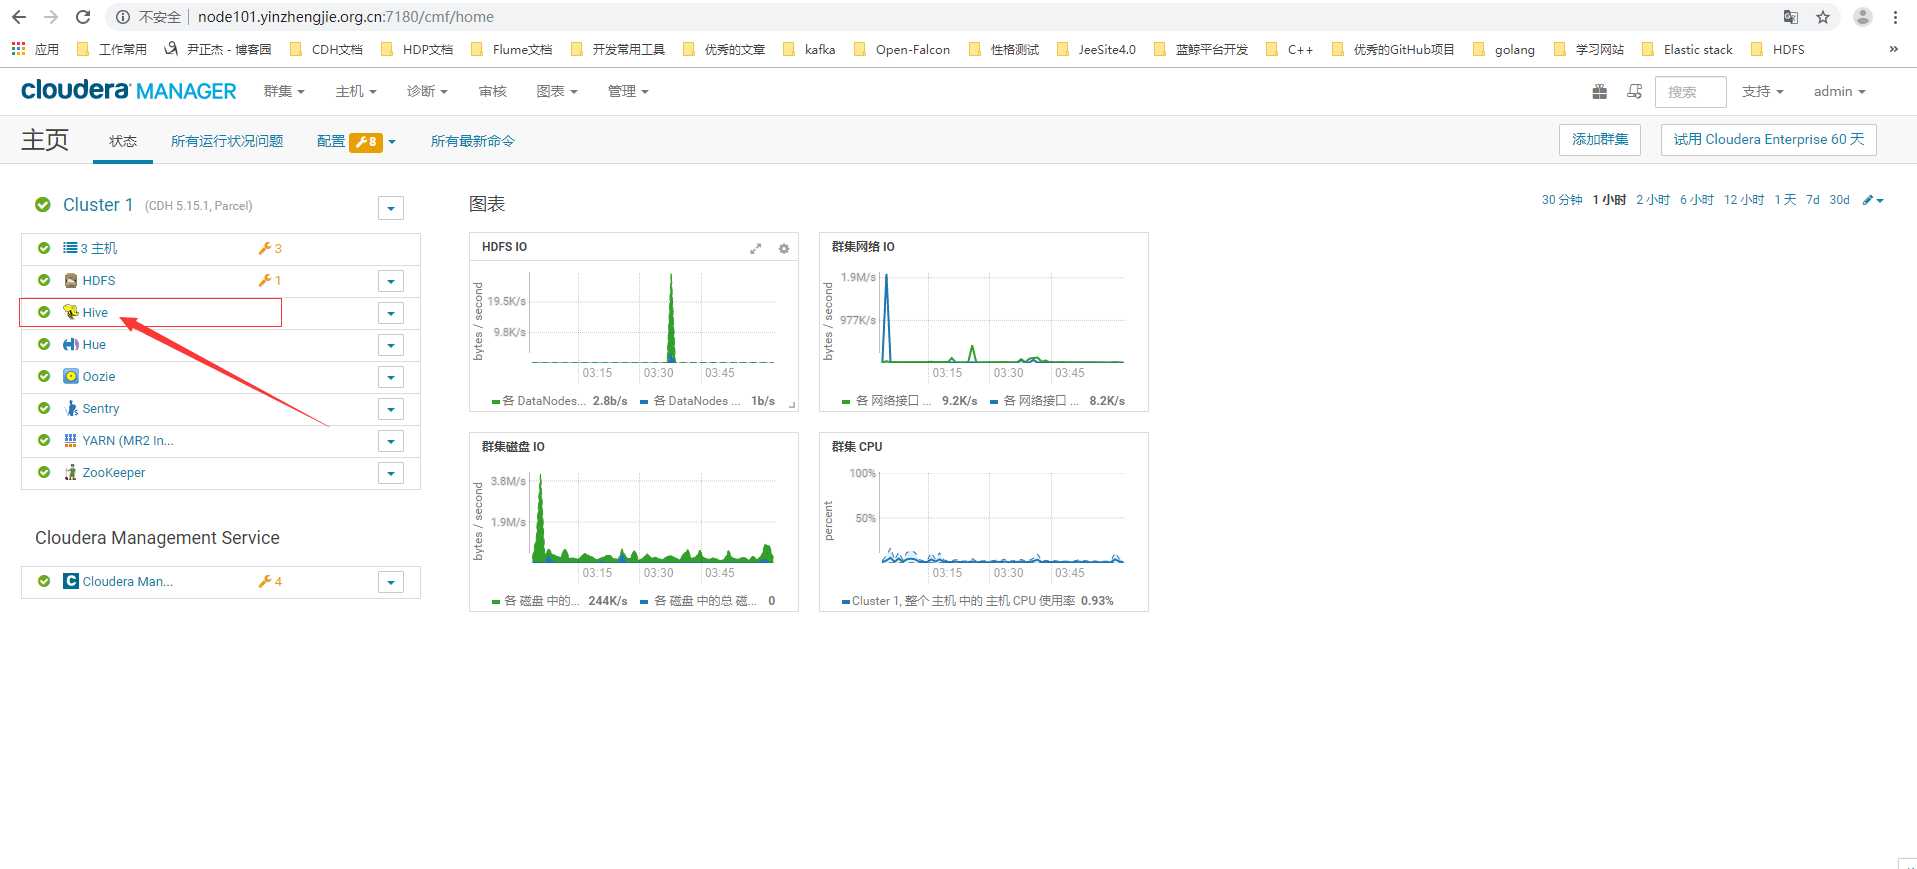Open the Sentry service actions dropdown
Viewport: 1917px width, 869px height.
391,410
